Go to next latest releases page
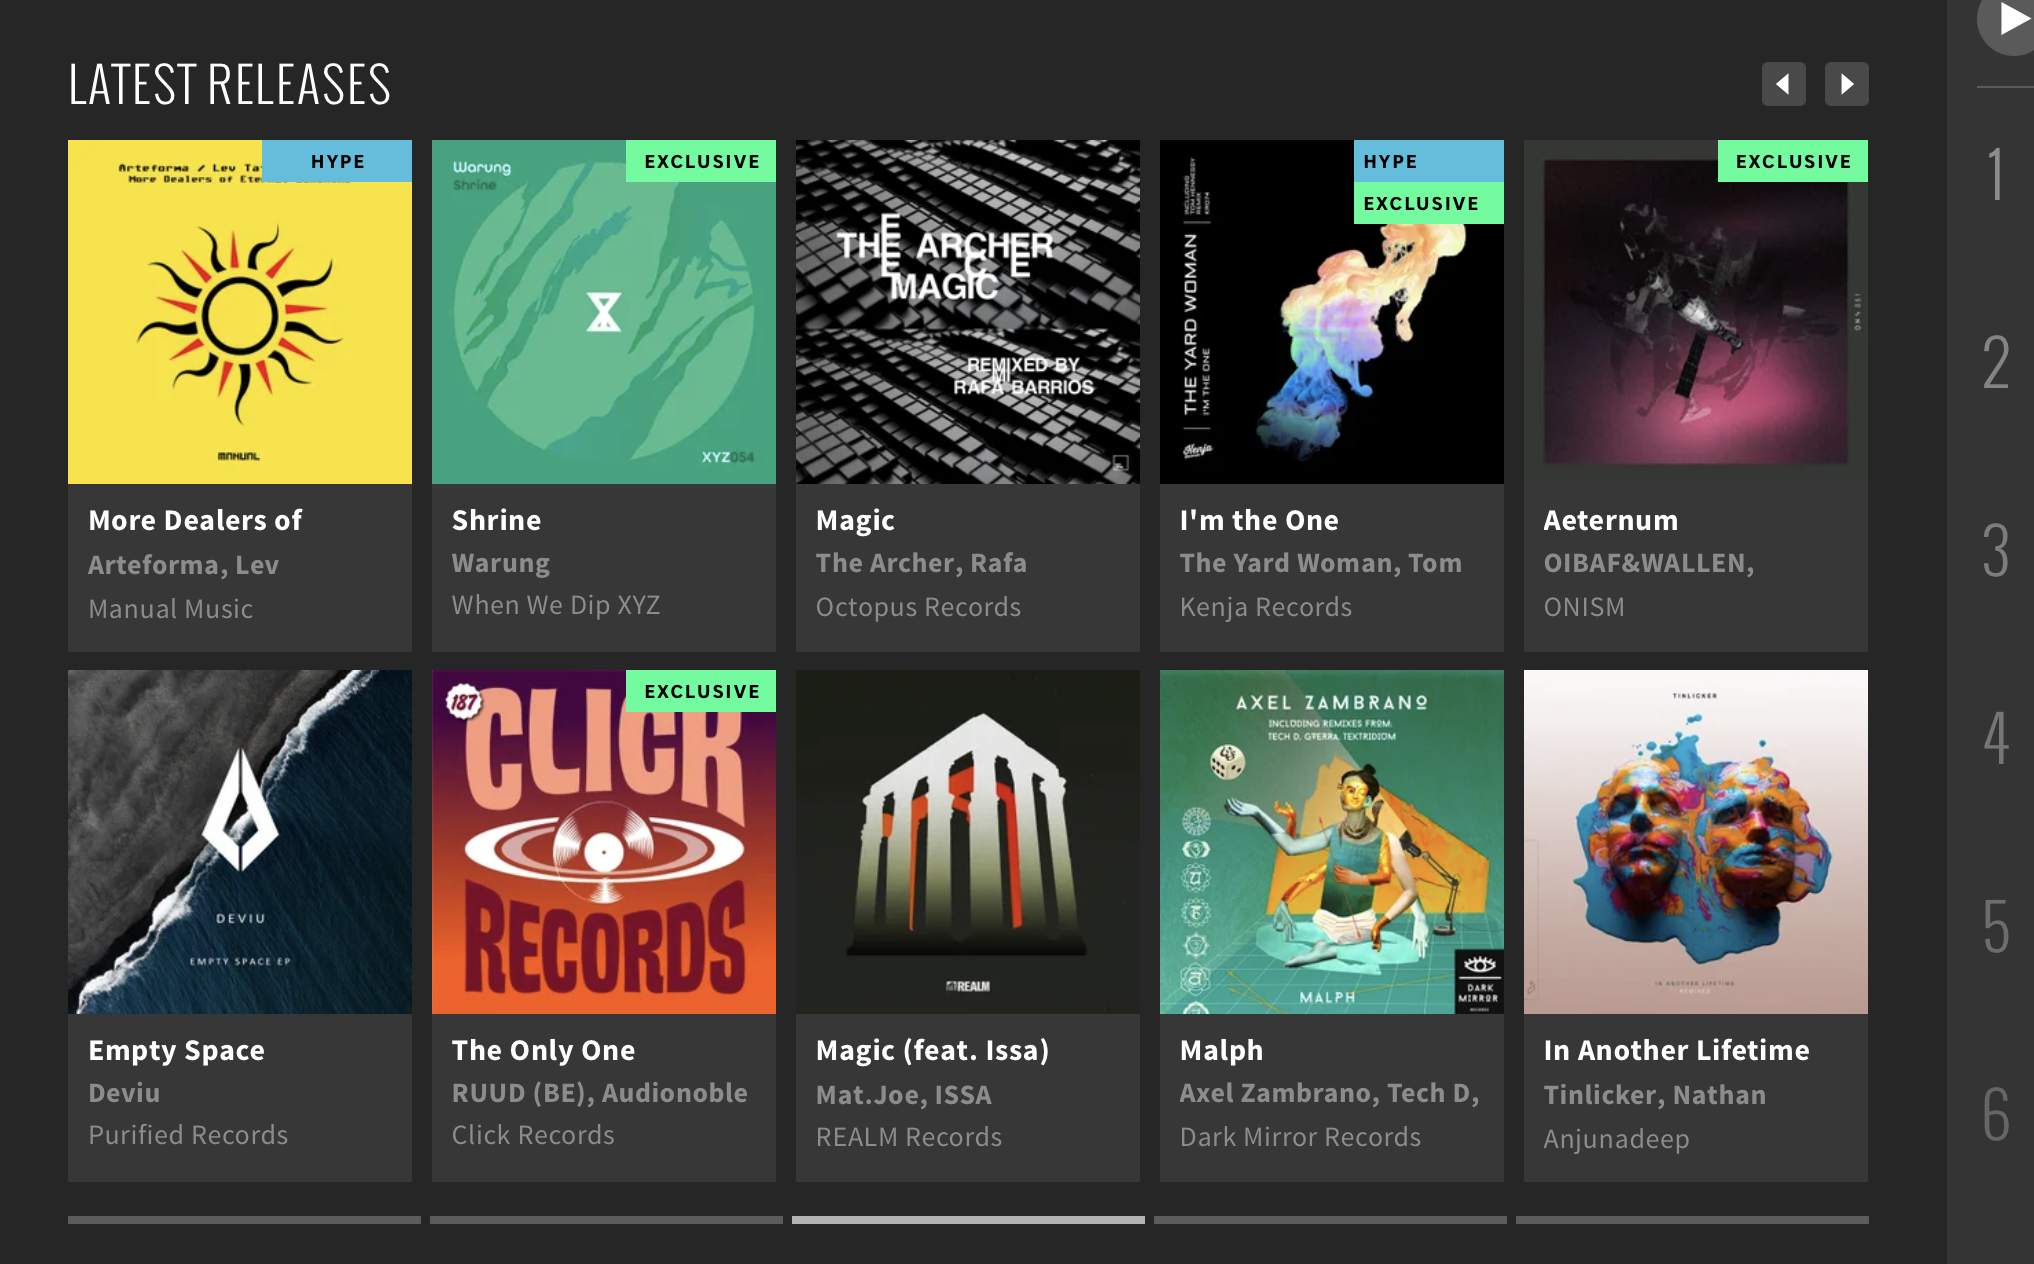Viewport: 2034px width, 1264px height. (1846, 84)
